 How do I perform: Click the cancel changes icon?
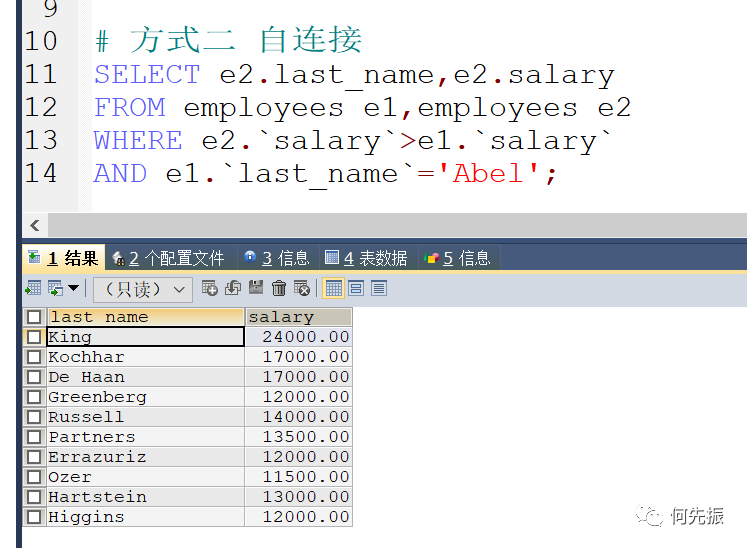point(302,288)
